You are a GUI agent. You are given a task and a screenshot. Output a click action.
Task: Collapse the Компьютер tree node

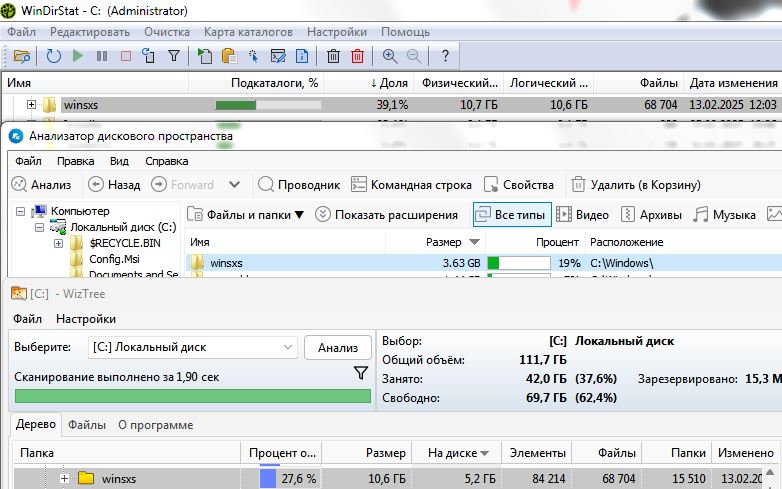[20, 211]
